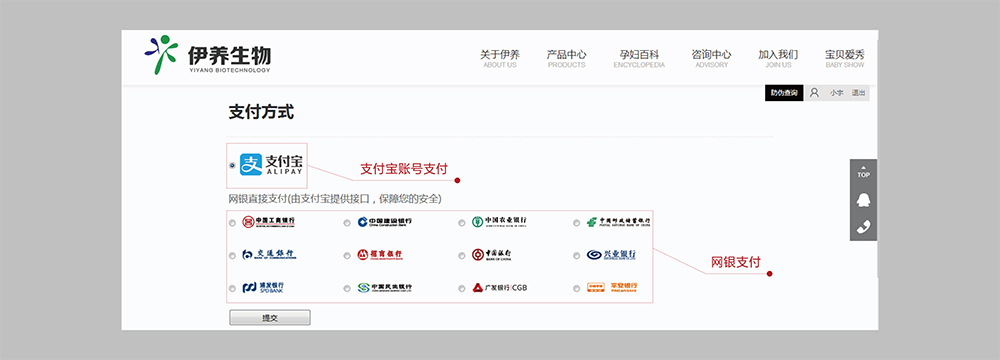Jump to page TOP via side arrow
Image resolution: width=1000 pixels, height=360 pixels.
[863, 171]
